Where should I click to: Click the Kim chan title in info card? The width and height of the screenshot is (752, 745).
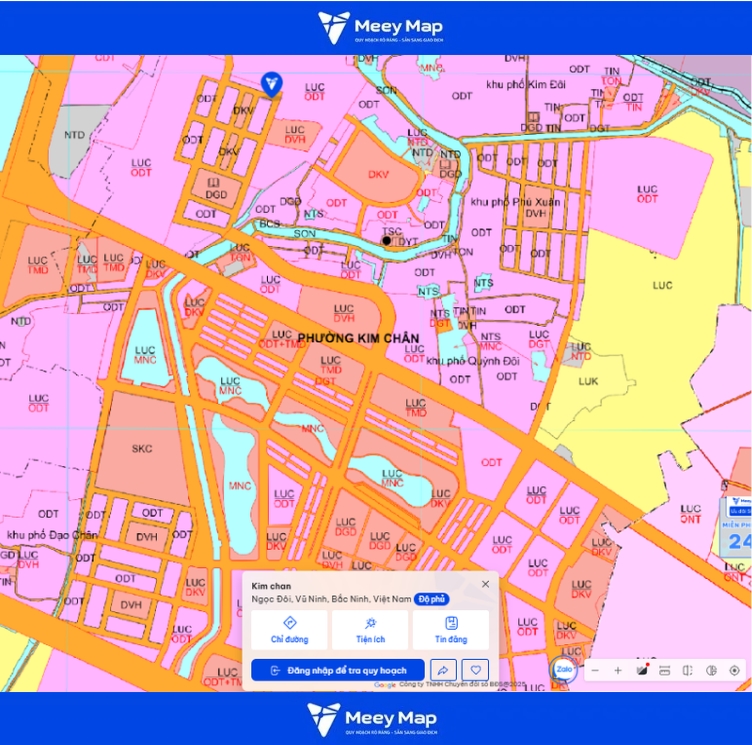point(271,586)
